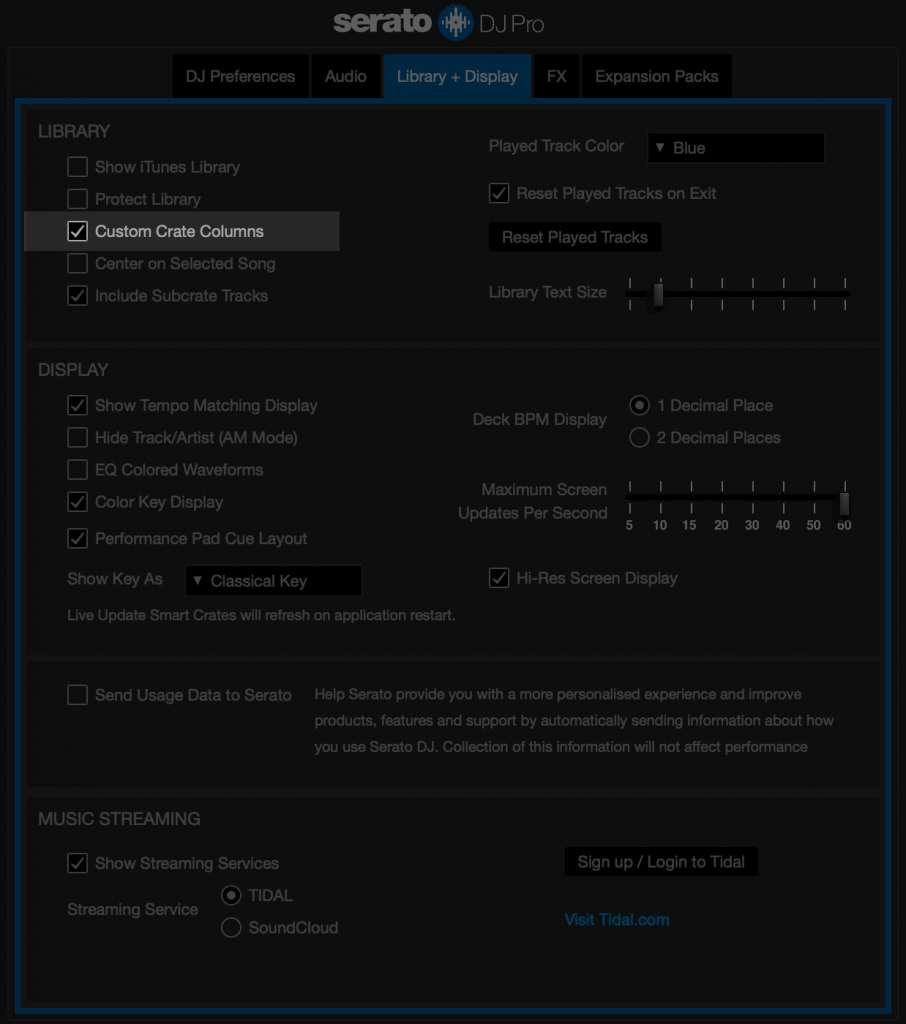Go to the Expansion Packs tab
The width and height of the screenshot is (906, 1024).
point(656,77)
